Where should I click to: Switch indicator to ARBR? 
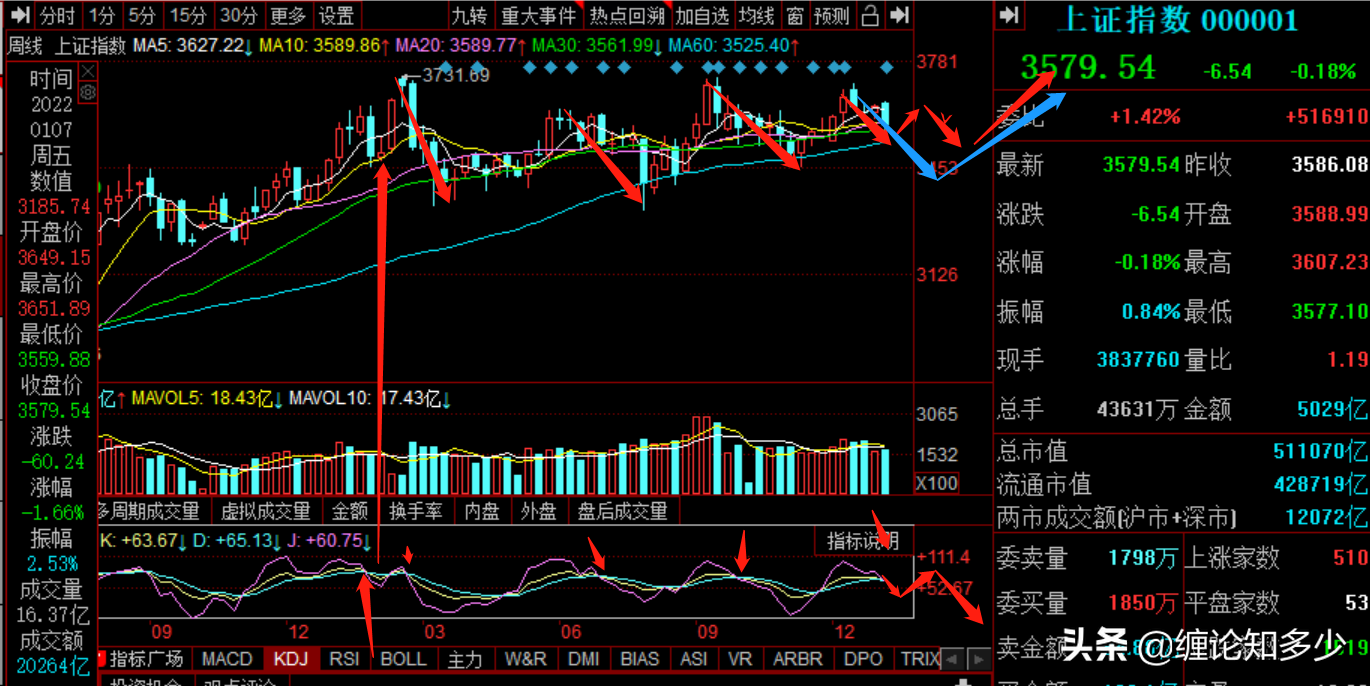tap(798, 659)
